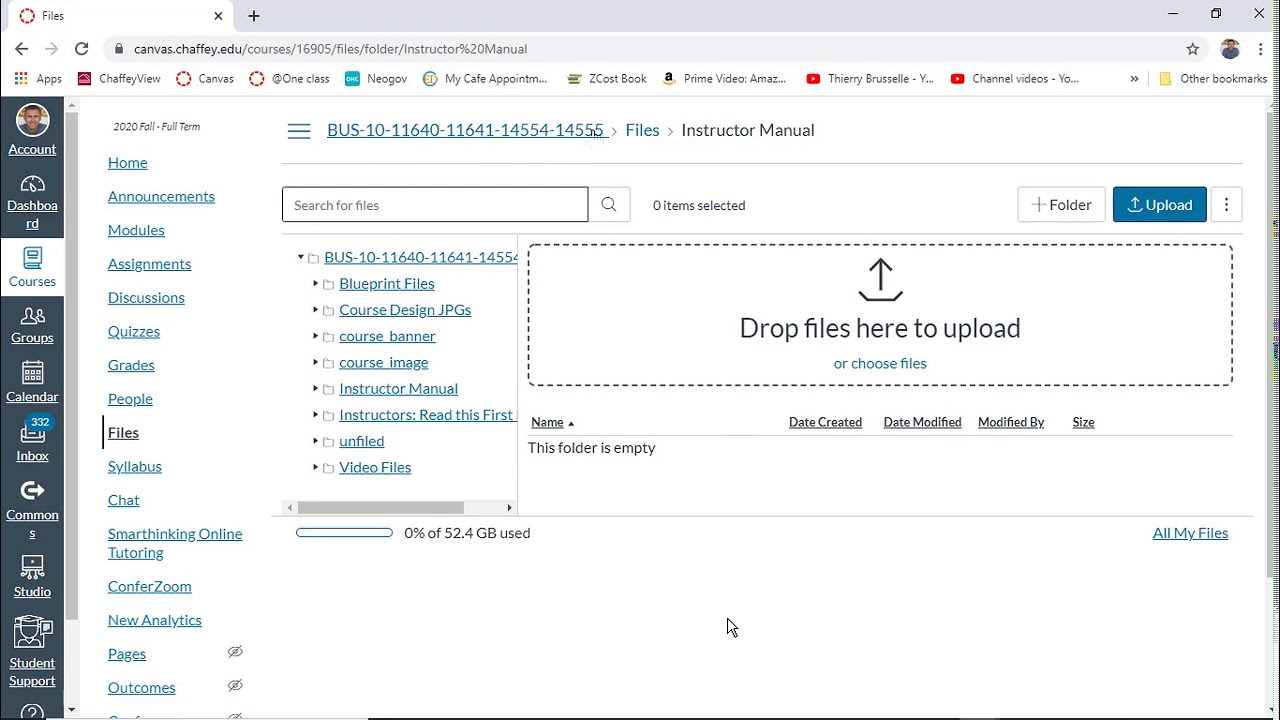
Task: Expand the Instructor Manual folder arrow
Action: pos(315,388)
